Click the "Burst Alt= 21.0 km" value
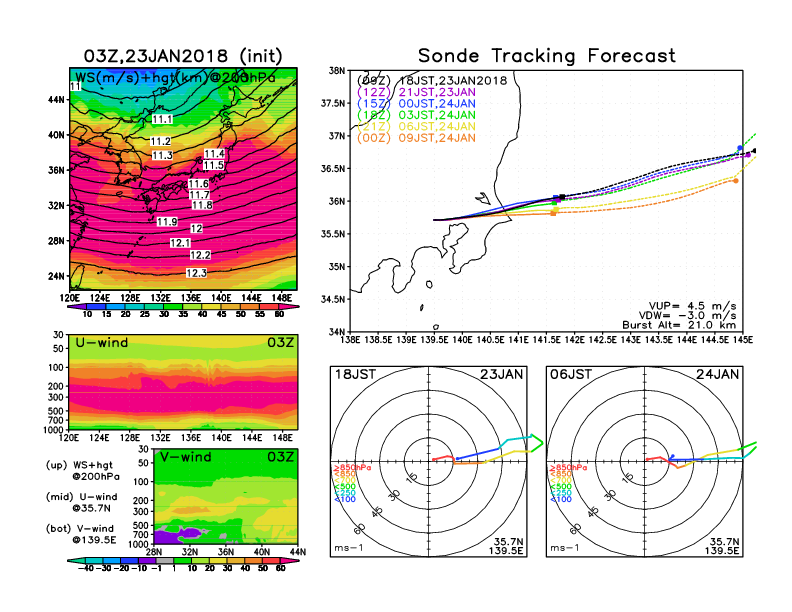 [679, 325]
